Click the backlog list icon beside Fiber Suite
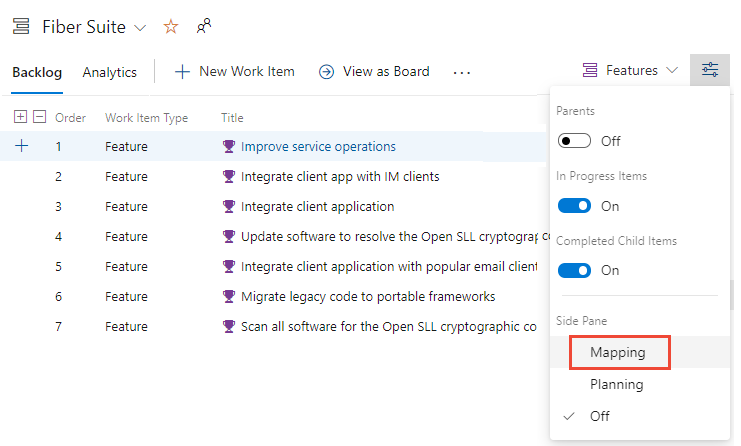Viewport: 741px width, 446px height. [21, 26]
